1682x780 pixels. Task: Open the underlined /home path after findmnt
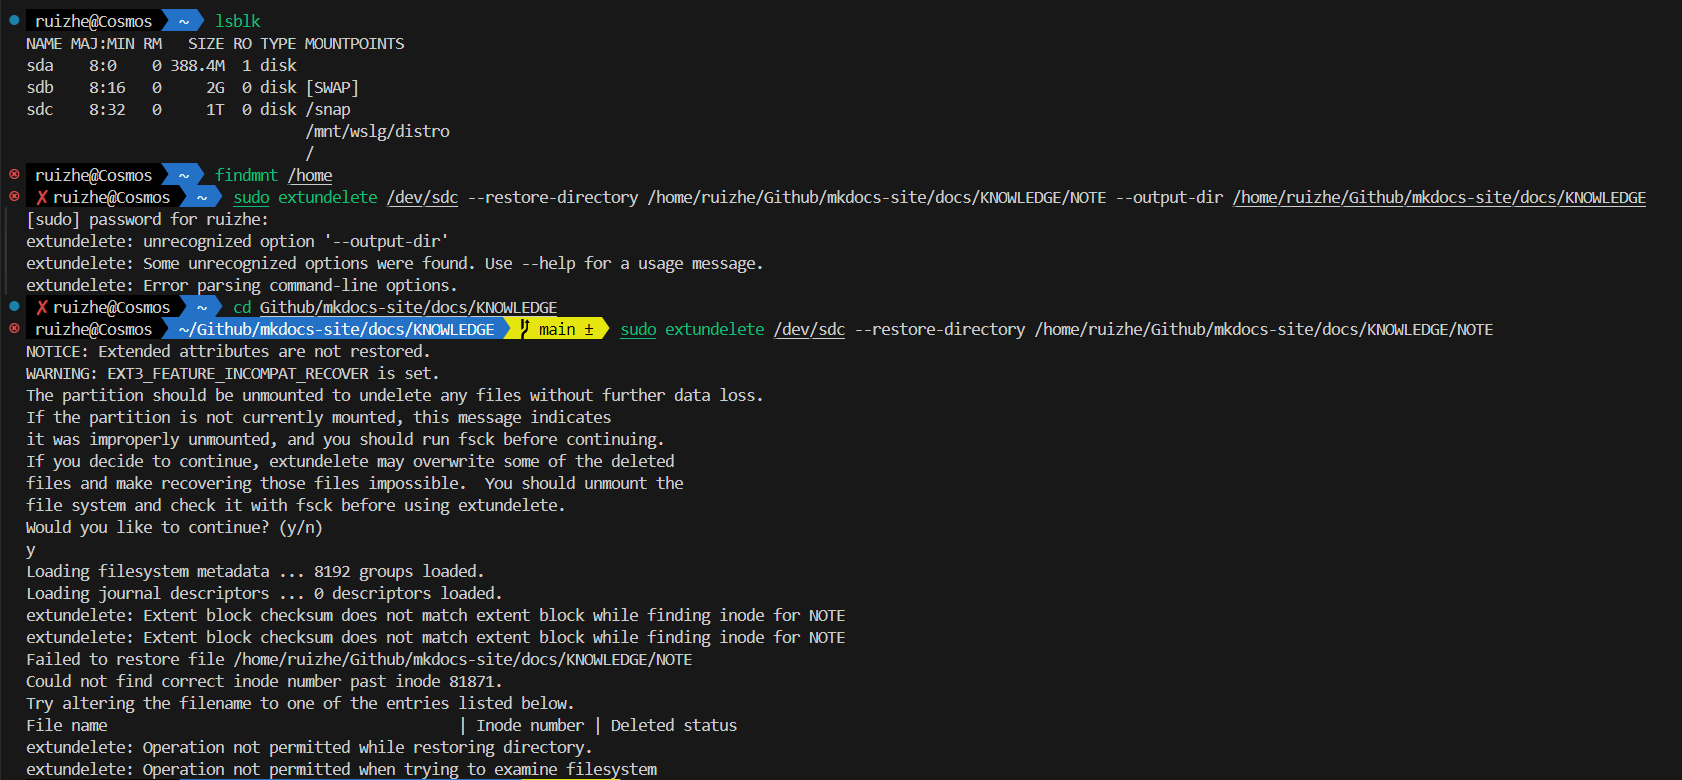pos(310,175)
